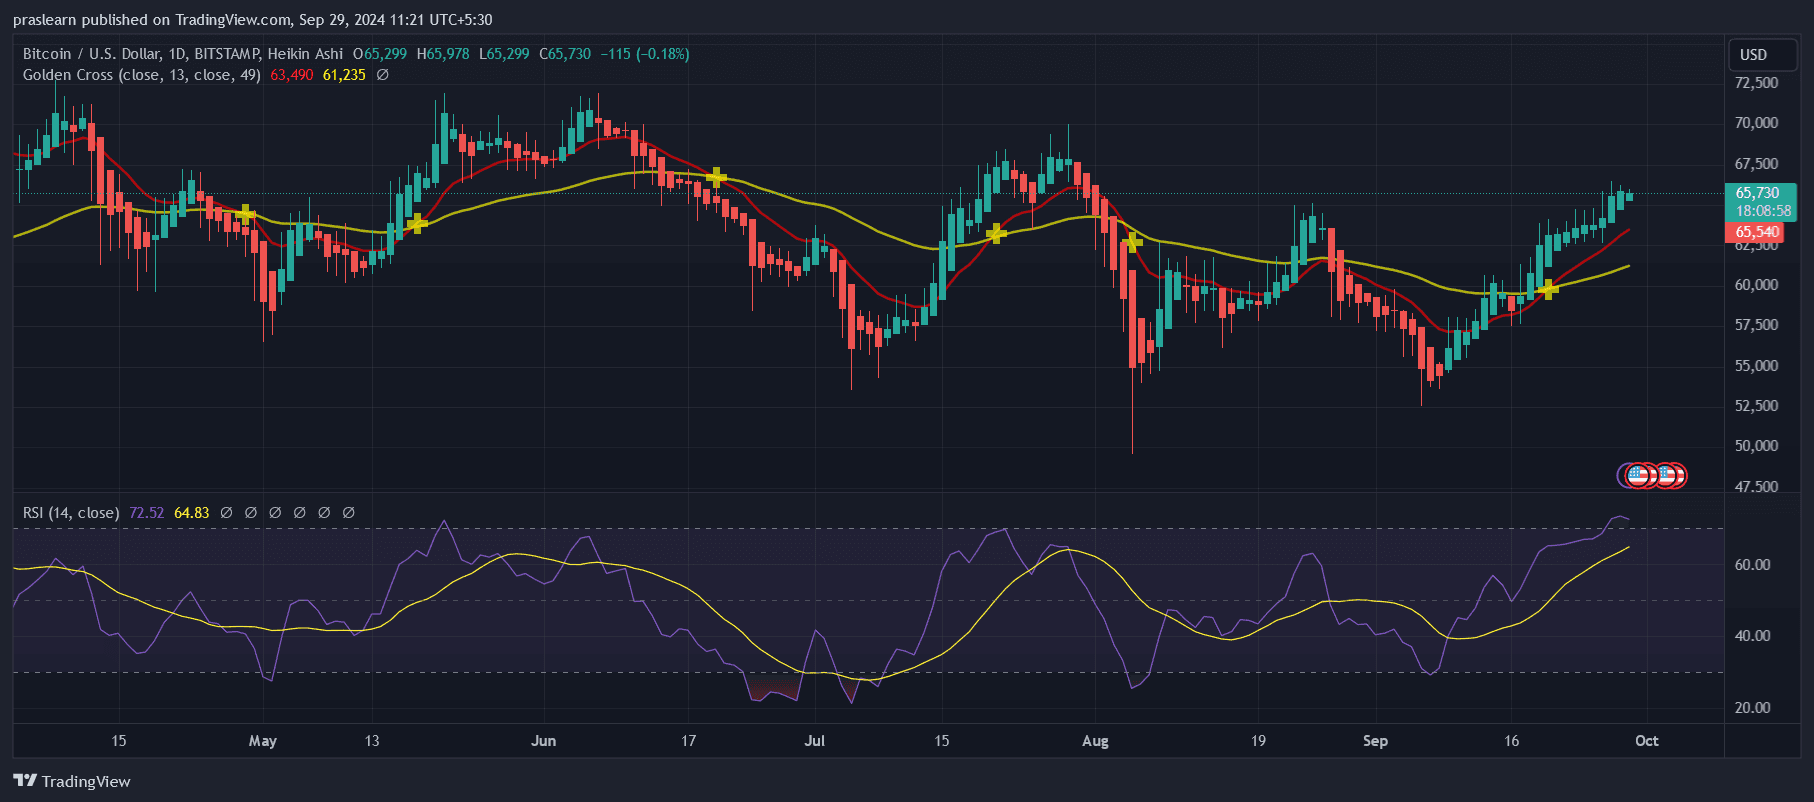
Task: Click the Bitcoin / U.S. Dollar symbol title
Action: click(x=182, y=54)
